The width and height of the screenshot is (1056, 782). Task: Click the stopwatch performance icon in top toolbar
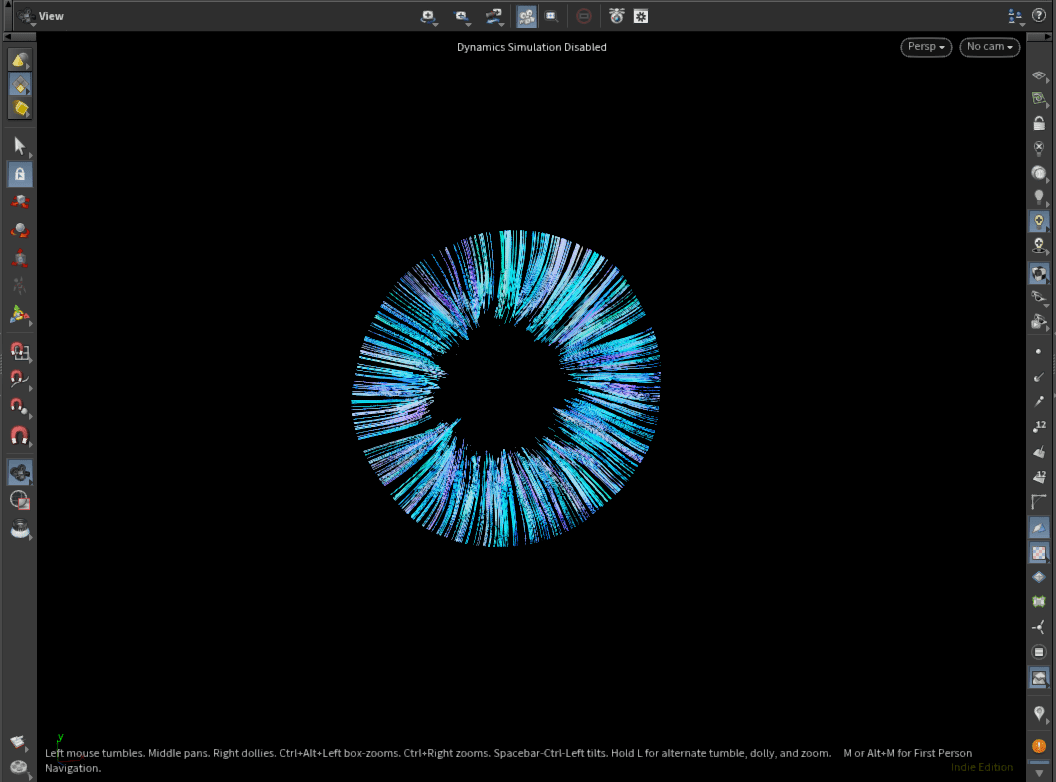coord(616,16)
